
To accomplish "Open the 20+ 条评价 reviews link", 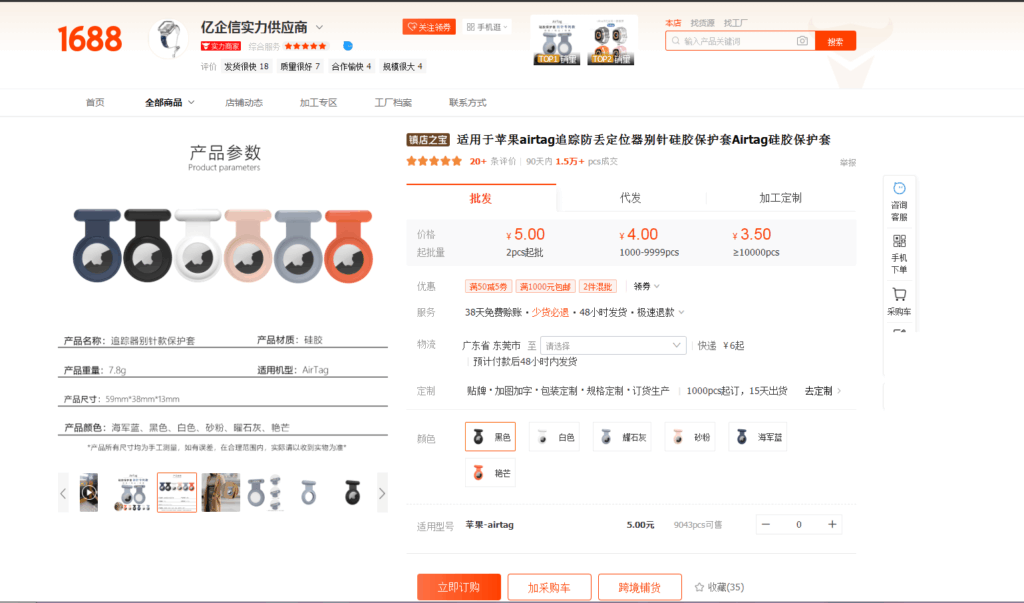I will click(493, 161).
